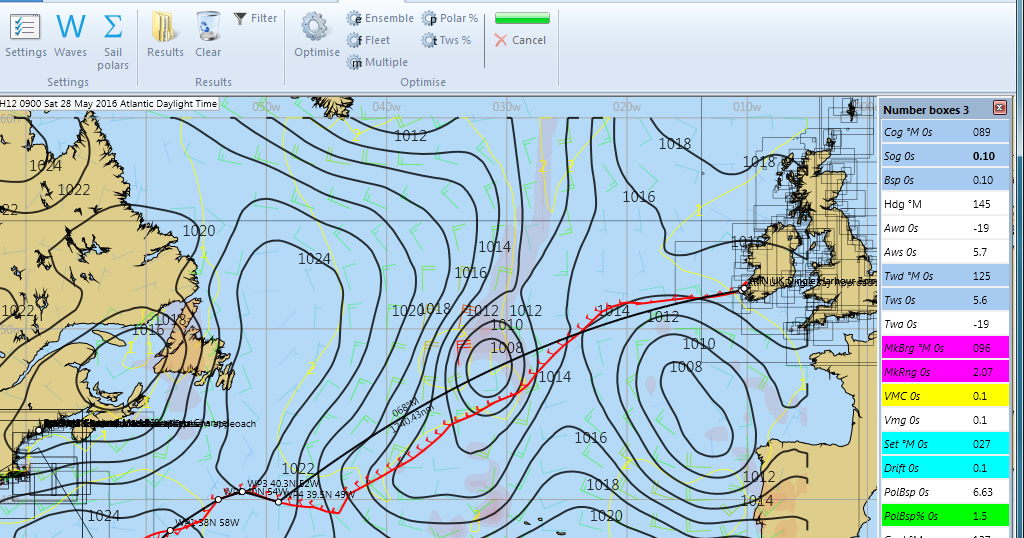Select the PolBsp 0s number box
Image resolution: width=1024 pixels, height=538 pixels.
click(944, 492)
